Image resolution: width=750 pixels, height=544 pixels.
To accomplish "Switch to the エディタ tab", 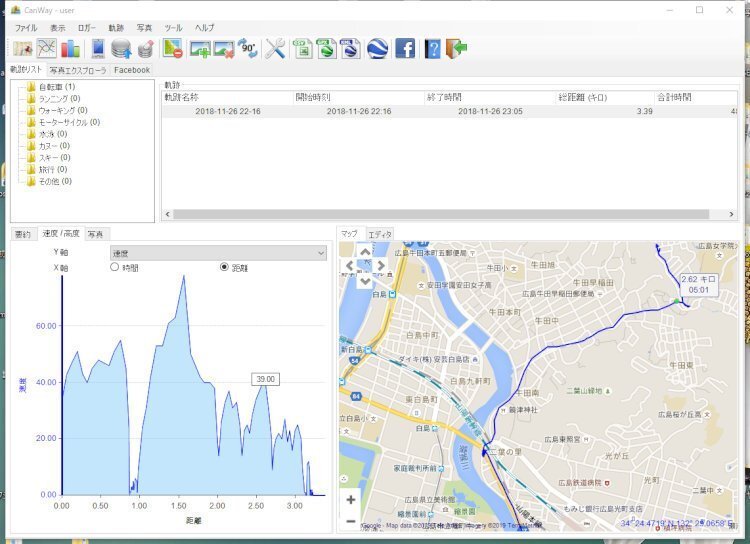I will (380, 234).
